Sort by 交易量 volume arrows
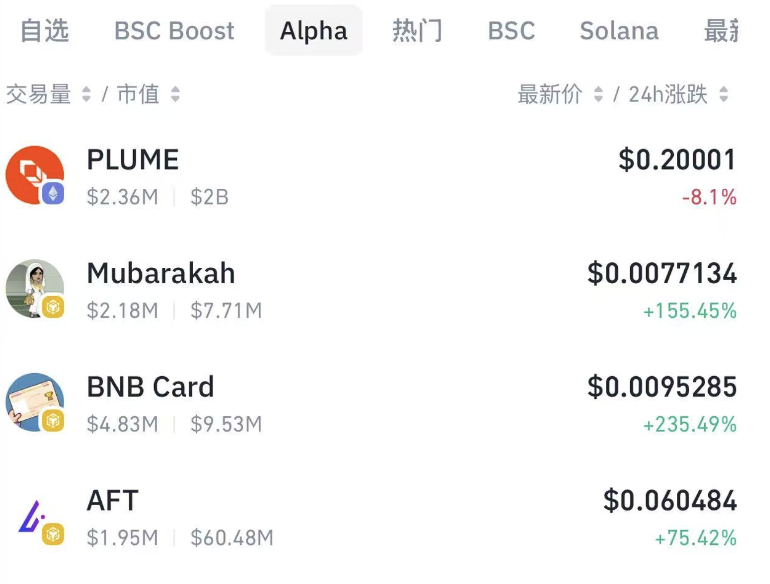770x584 pixels. (86, 94)
